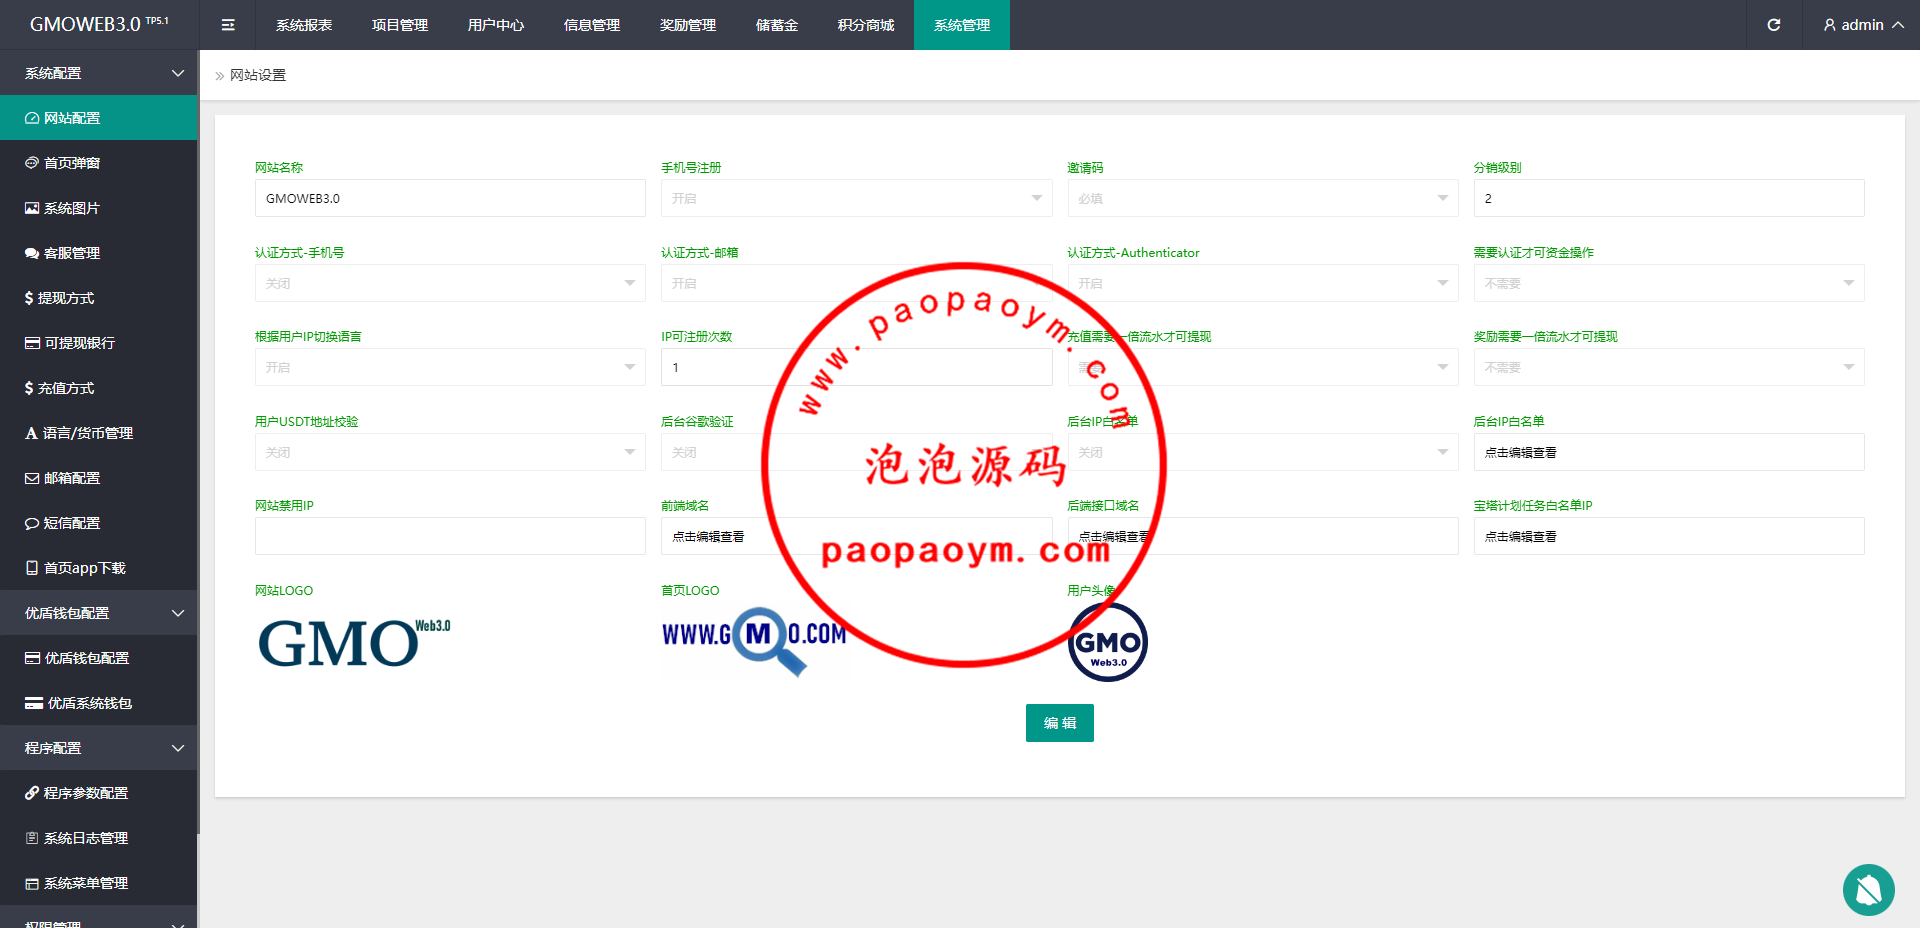Collapse the 程序配置 sidebar group
The width and height of the screenshot is (1920, 928).
tap(99, 748)
